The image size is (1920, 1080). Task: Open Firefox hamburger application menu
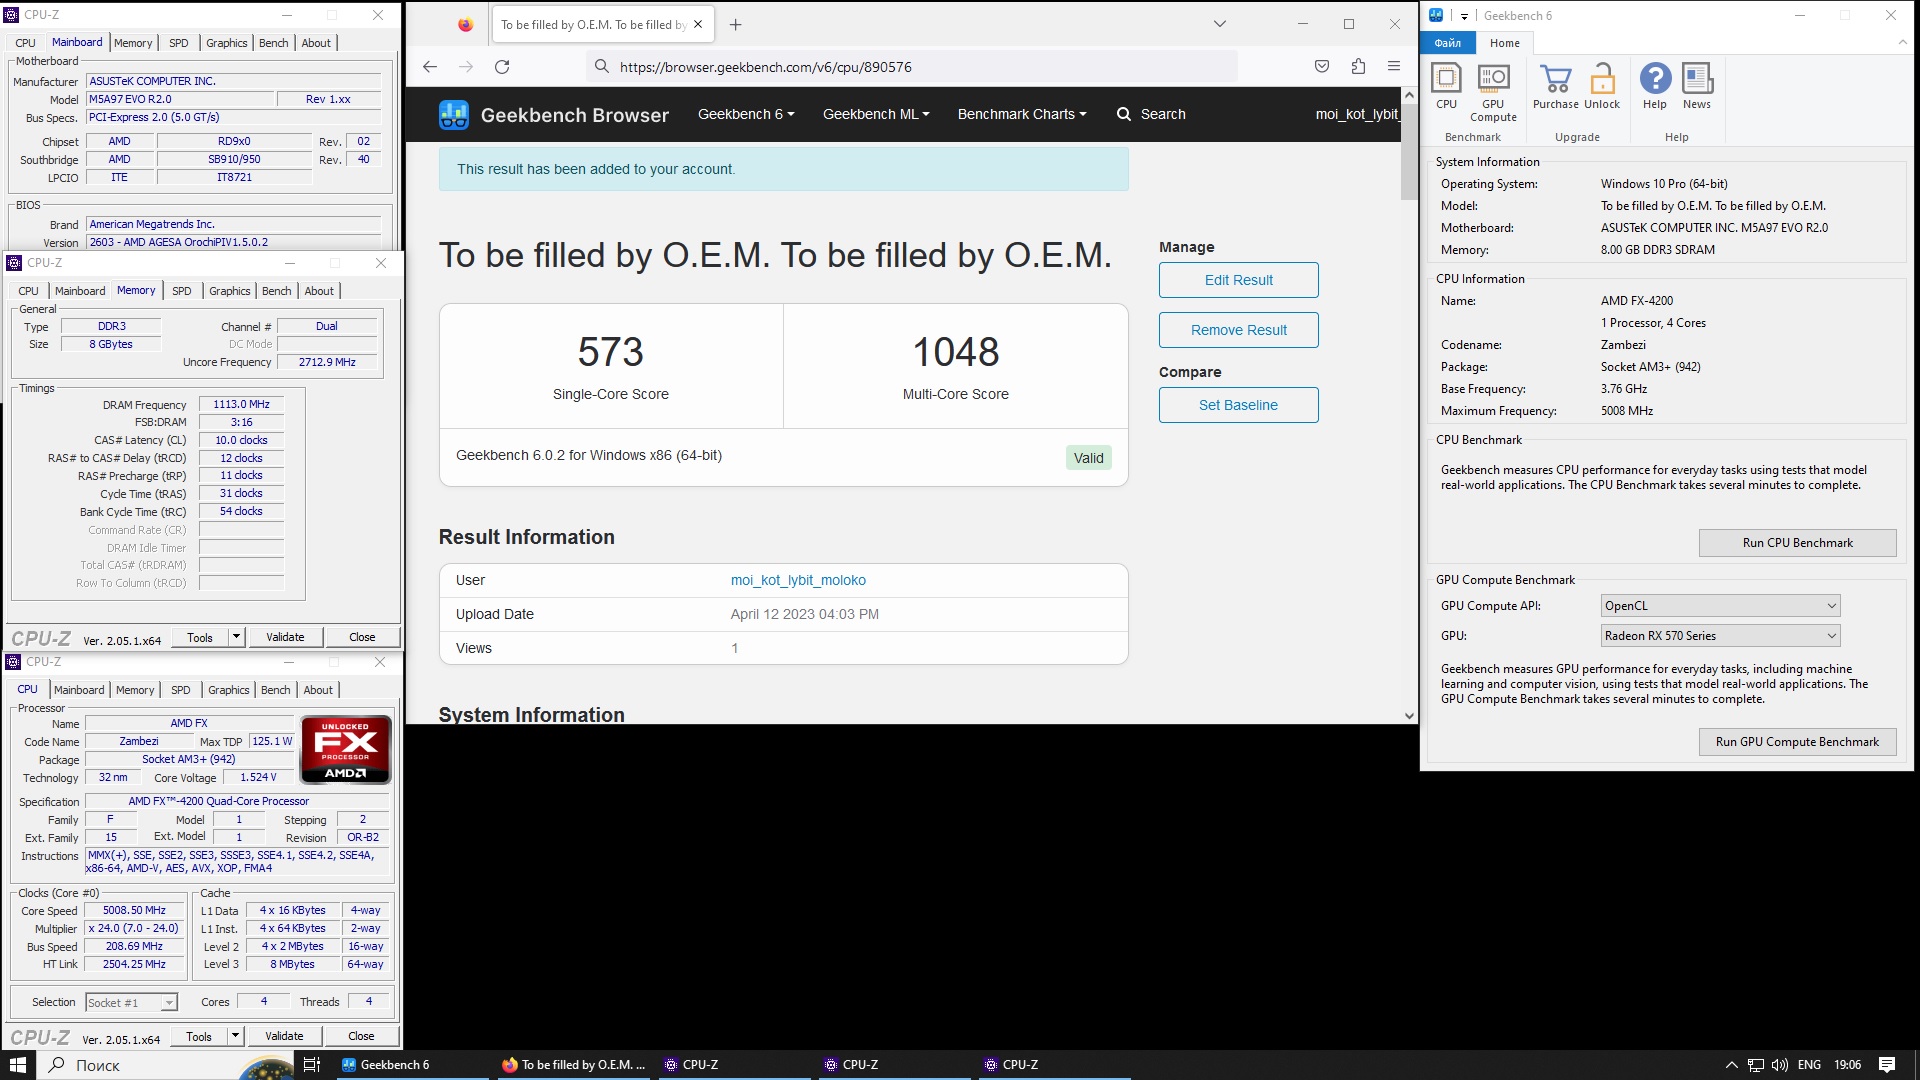(1394, 67)
